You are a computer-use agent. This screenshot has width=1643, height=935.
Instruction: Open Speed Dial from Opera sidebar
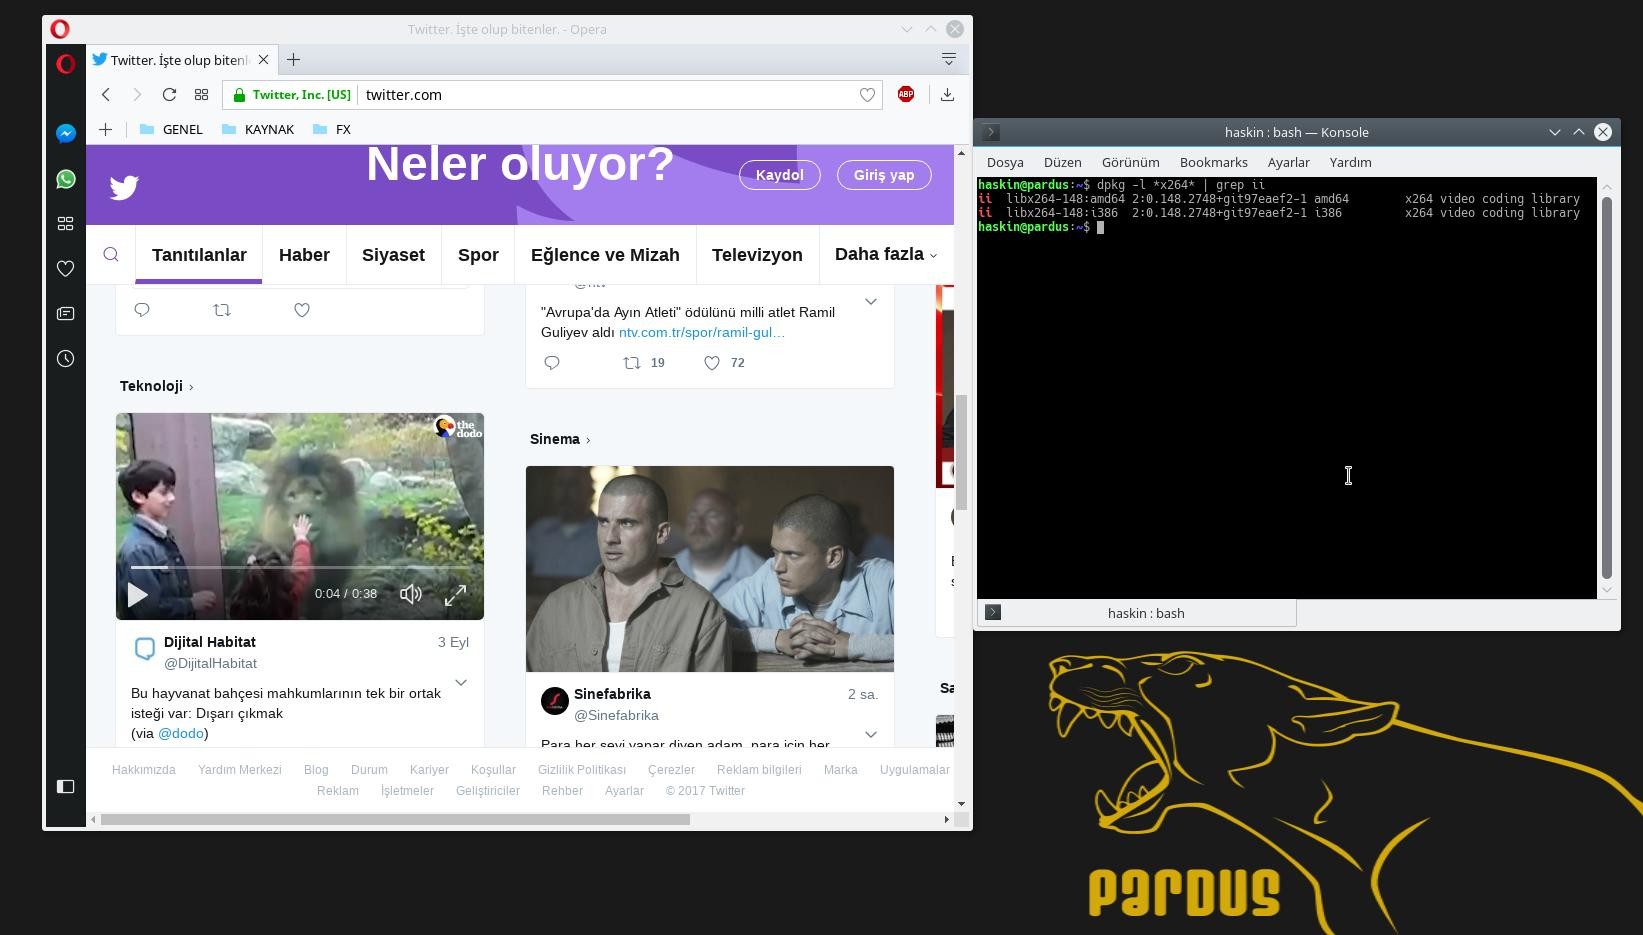click(x=65, y=224)
